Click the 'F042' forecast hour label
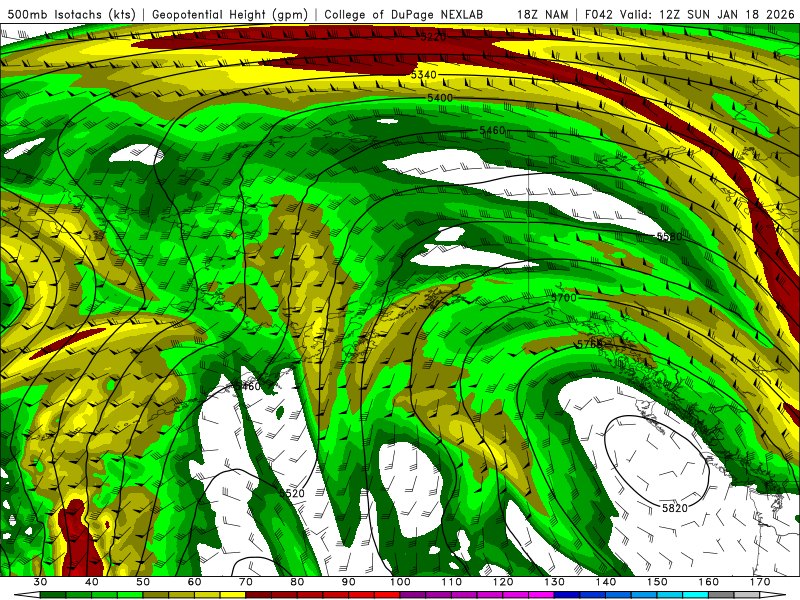 point(599,14)
